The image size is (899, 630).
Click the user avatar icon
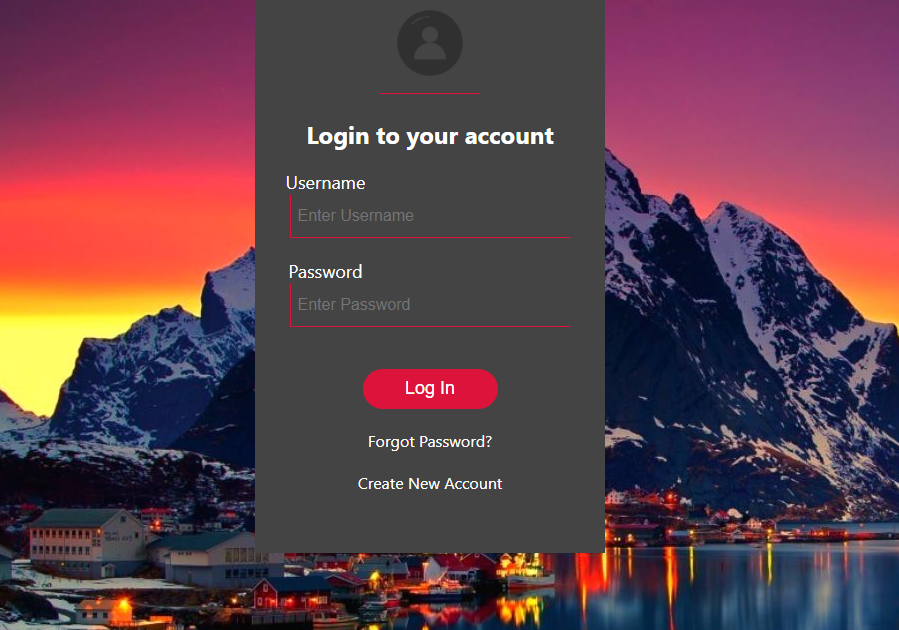point(430,43)
